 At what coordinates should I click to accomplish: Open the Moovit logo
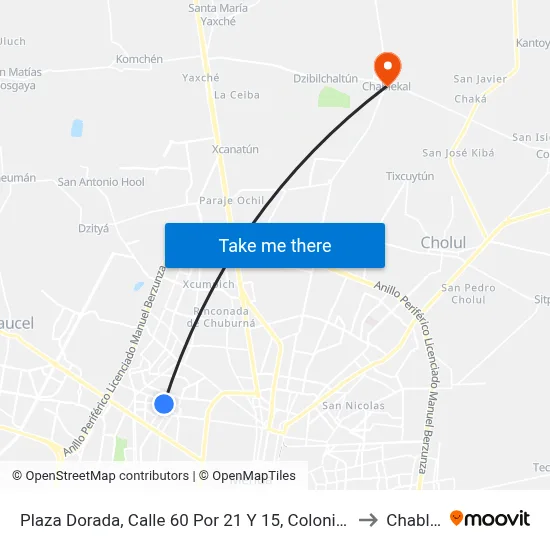(x=490, y=518)
